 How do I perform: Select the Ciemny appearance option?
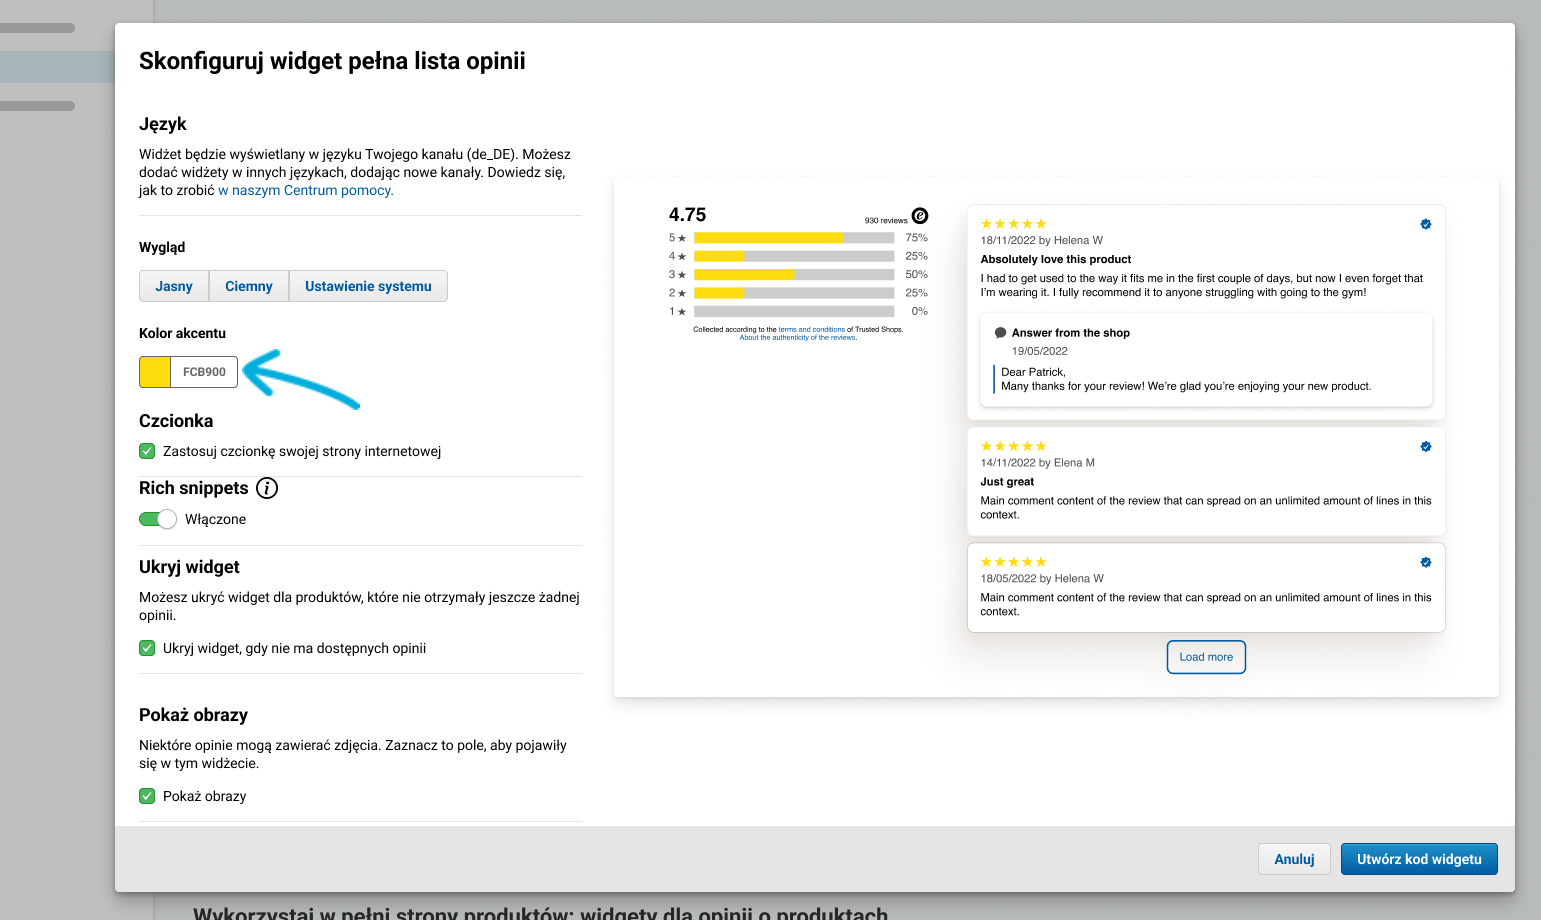click(249, 286)
